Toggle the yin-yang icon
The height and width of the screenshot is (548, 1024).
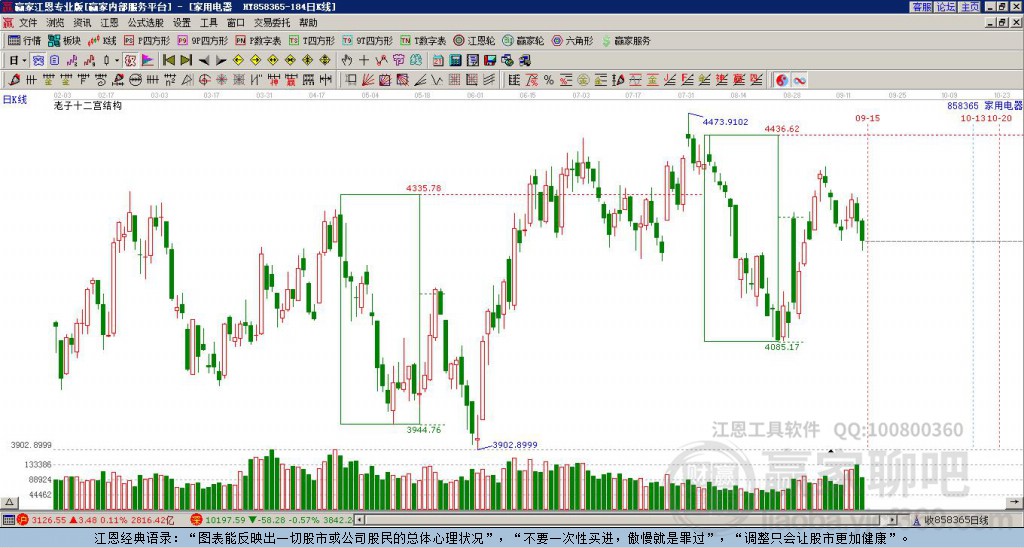(781, 80)
